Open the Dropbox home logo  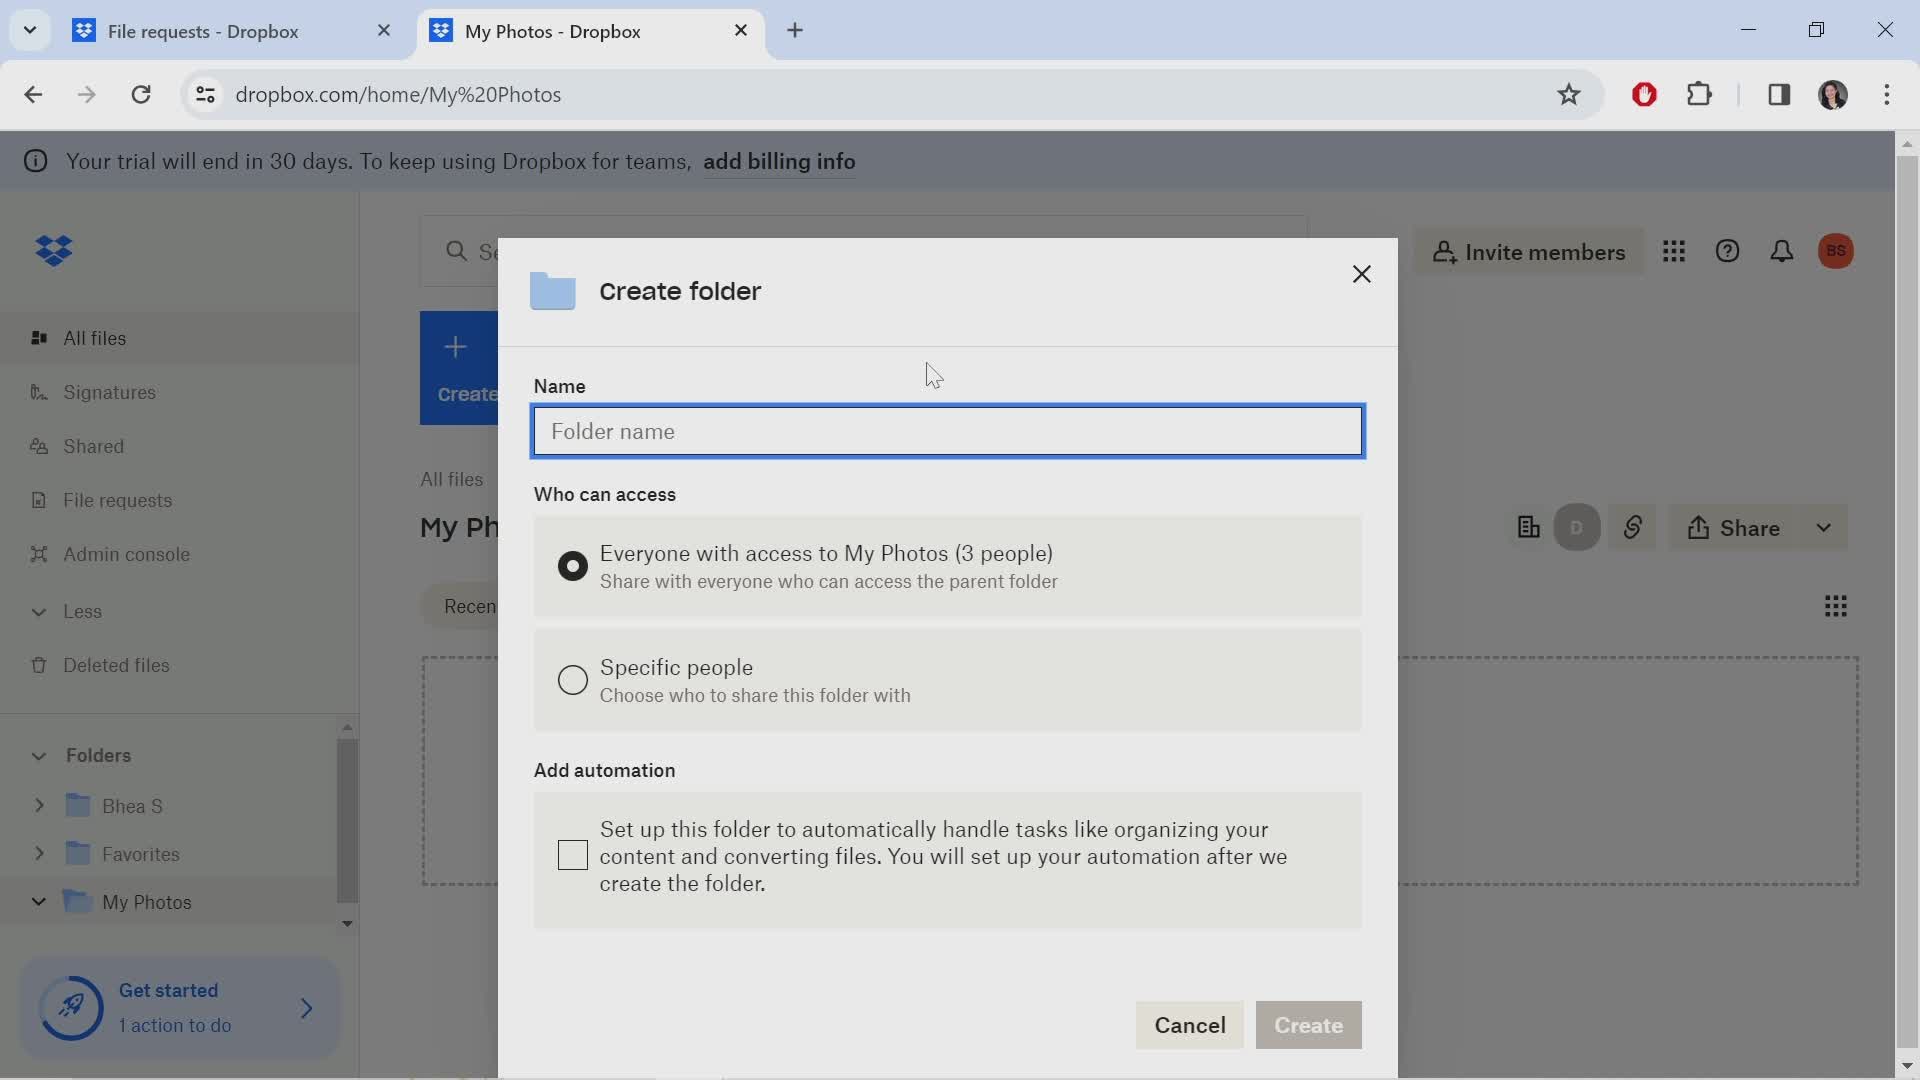pos(54,250)
